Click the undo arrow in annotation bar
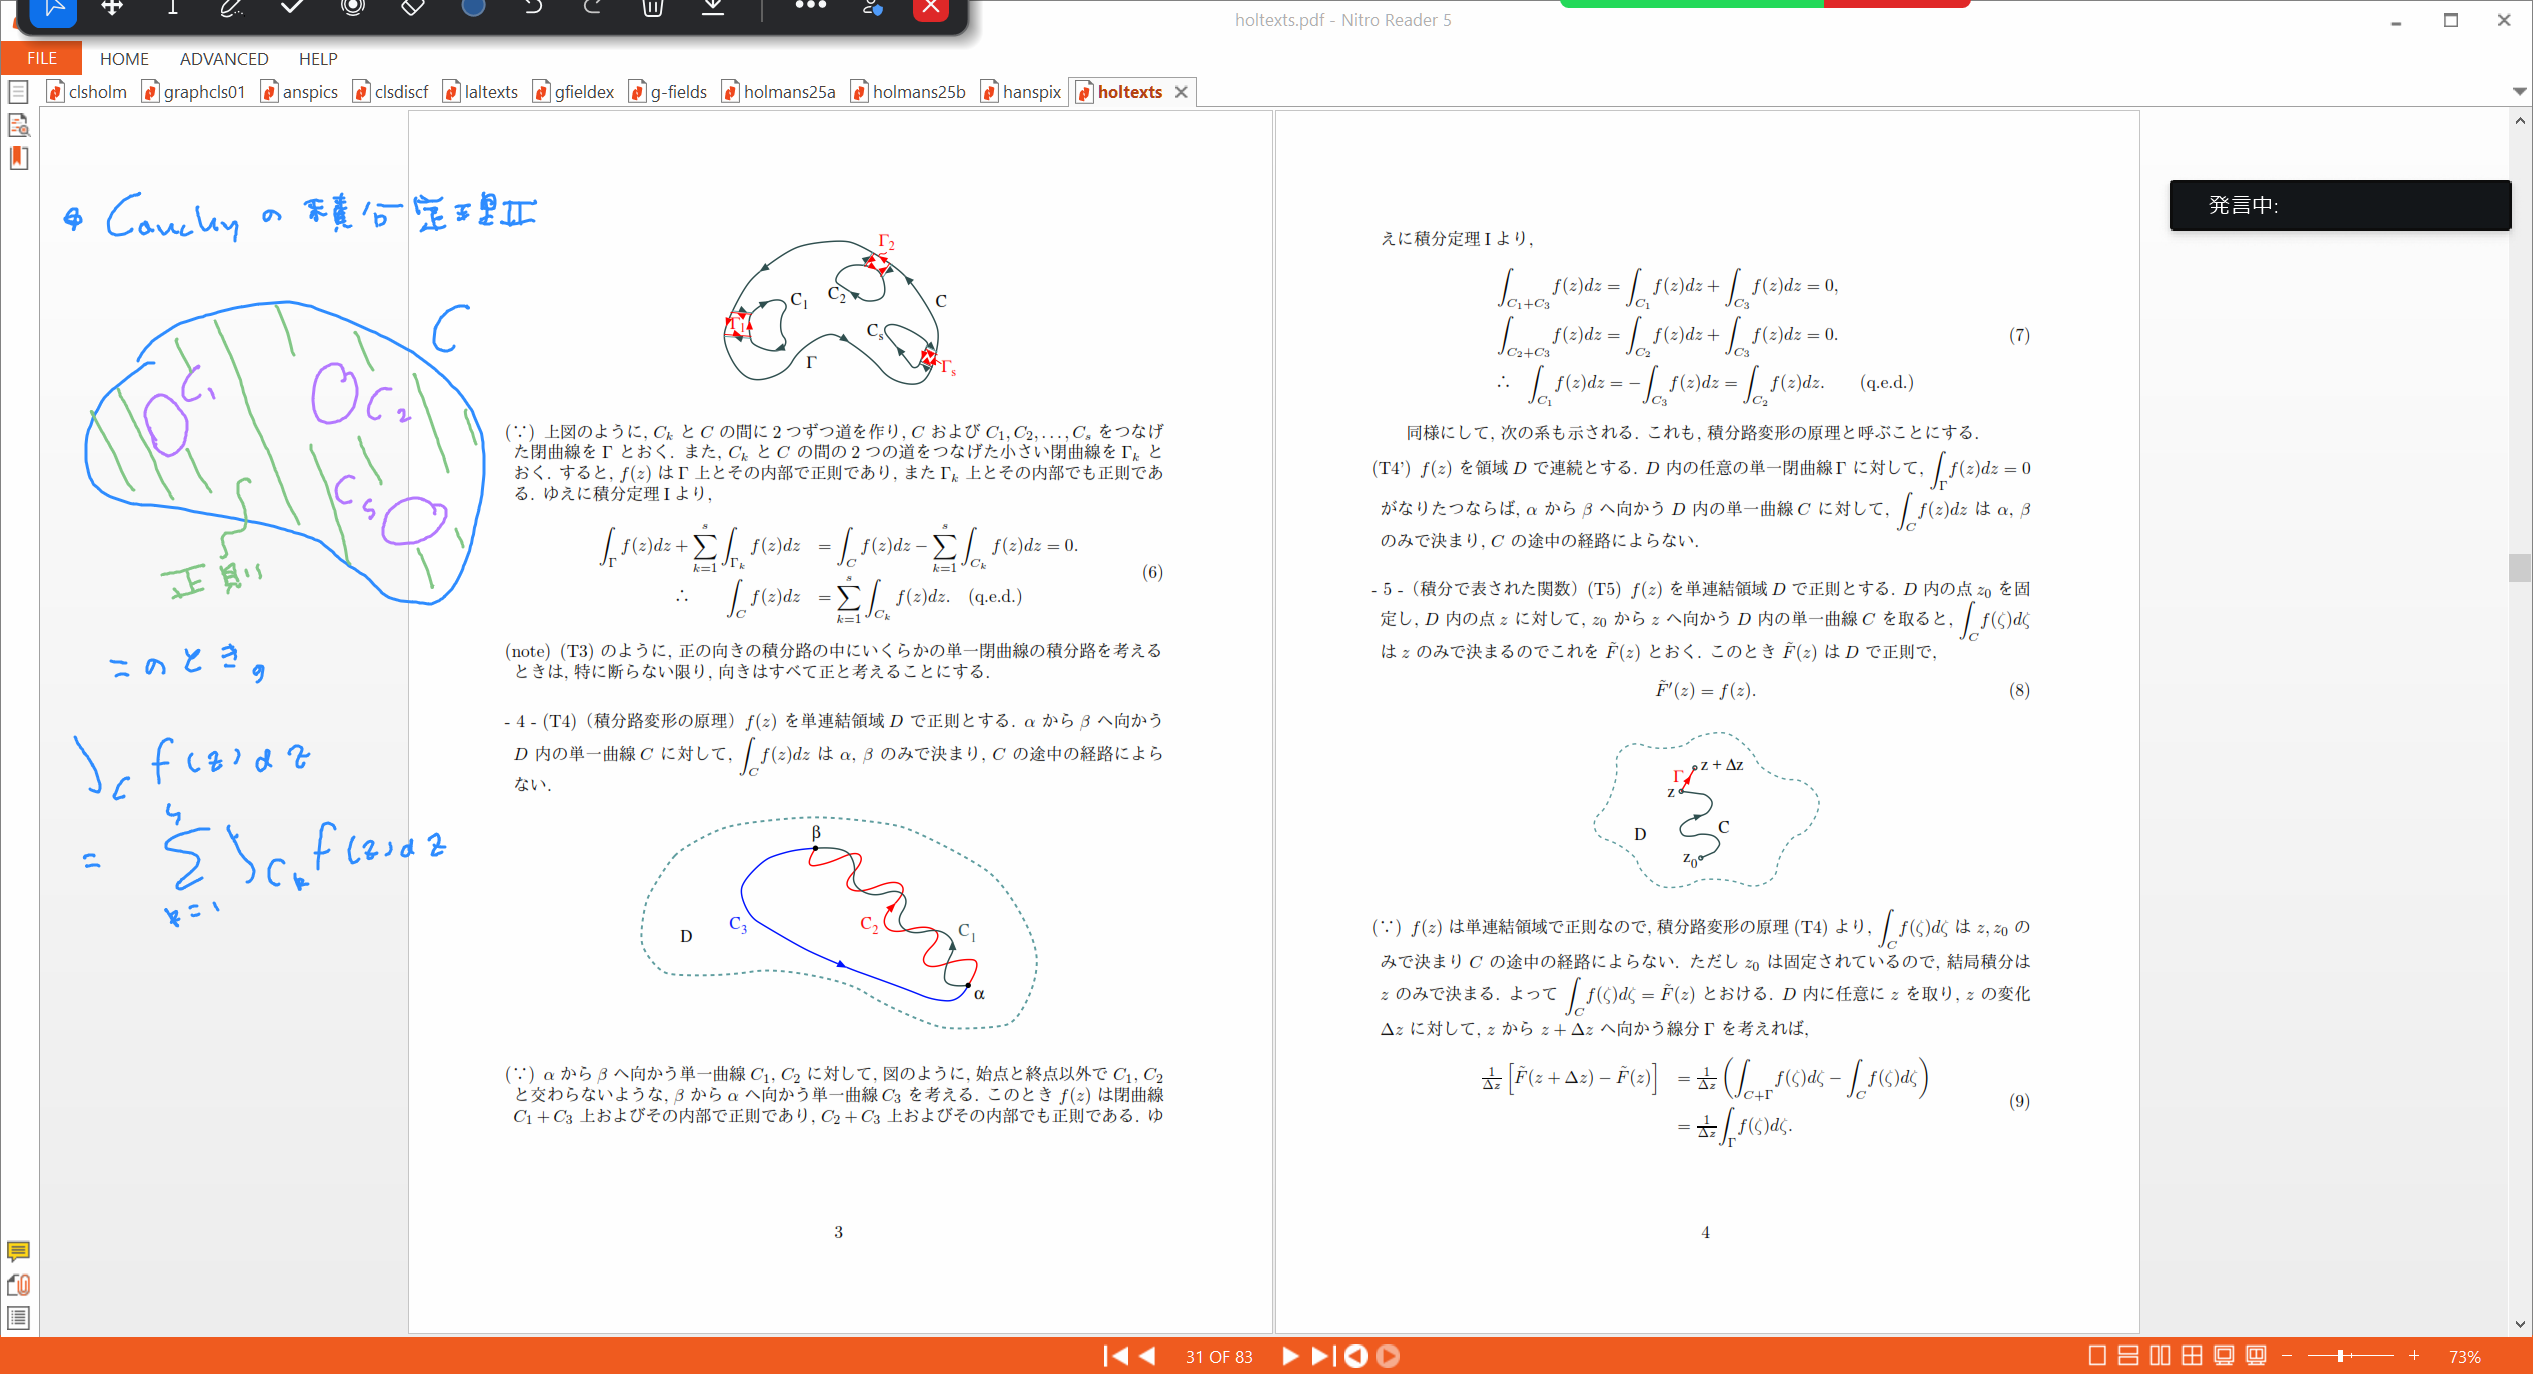 [533, 8]
